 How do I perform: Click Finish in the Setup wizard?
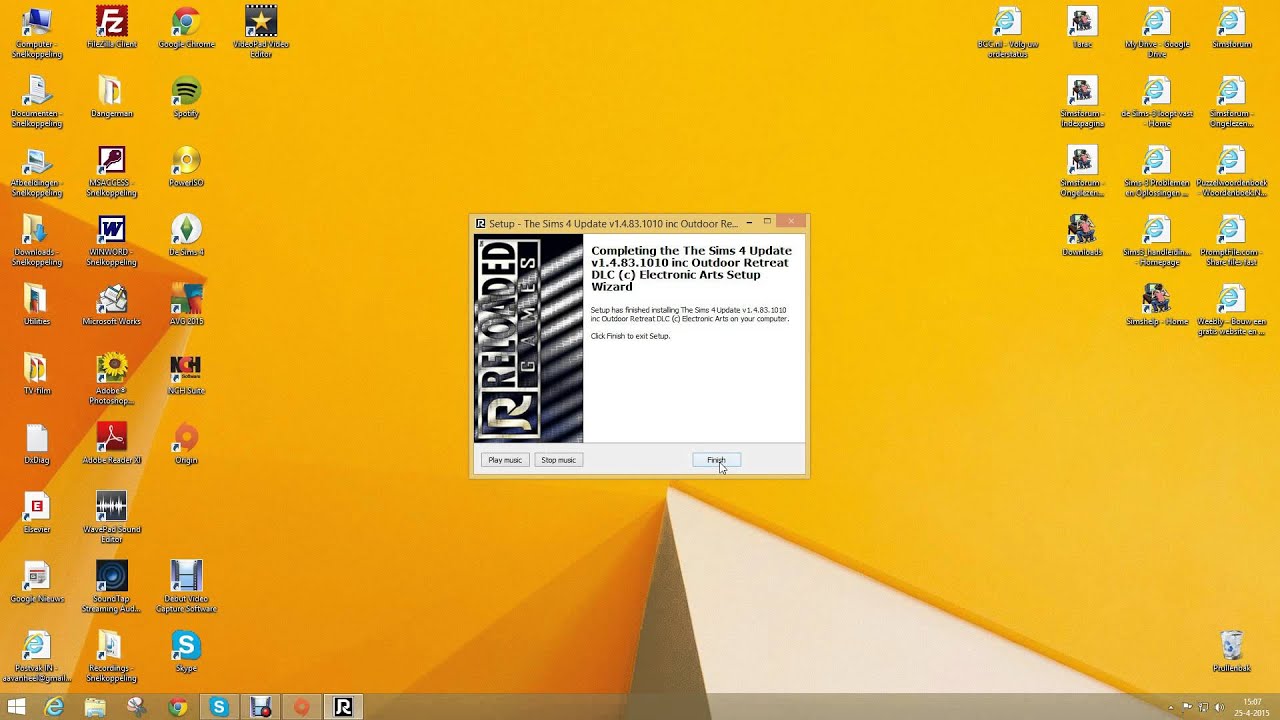[x=716, y=460]
